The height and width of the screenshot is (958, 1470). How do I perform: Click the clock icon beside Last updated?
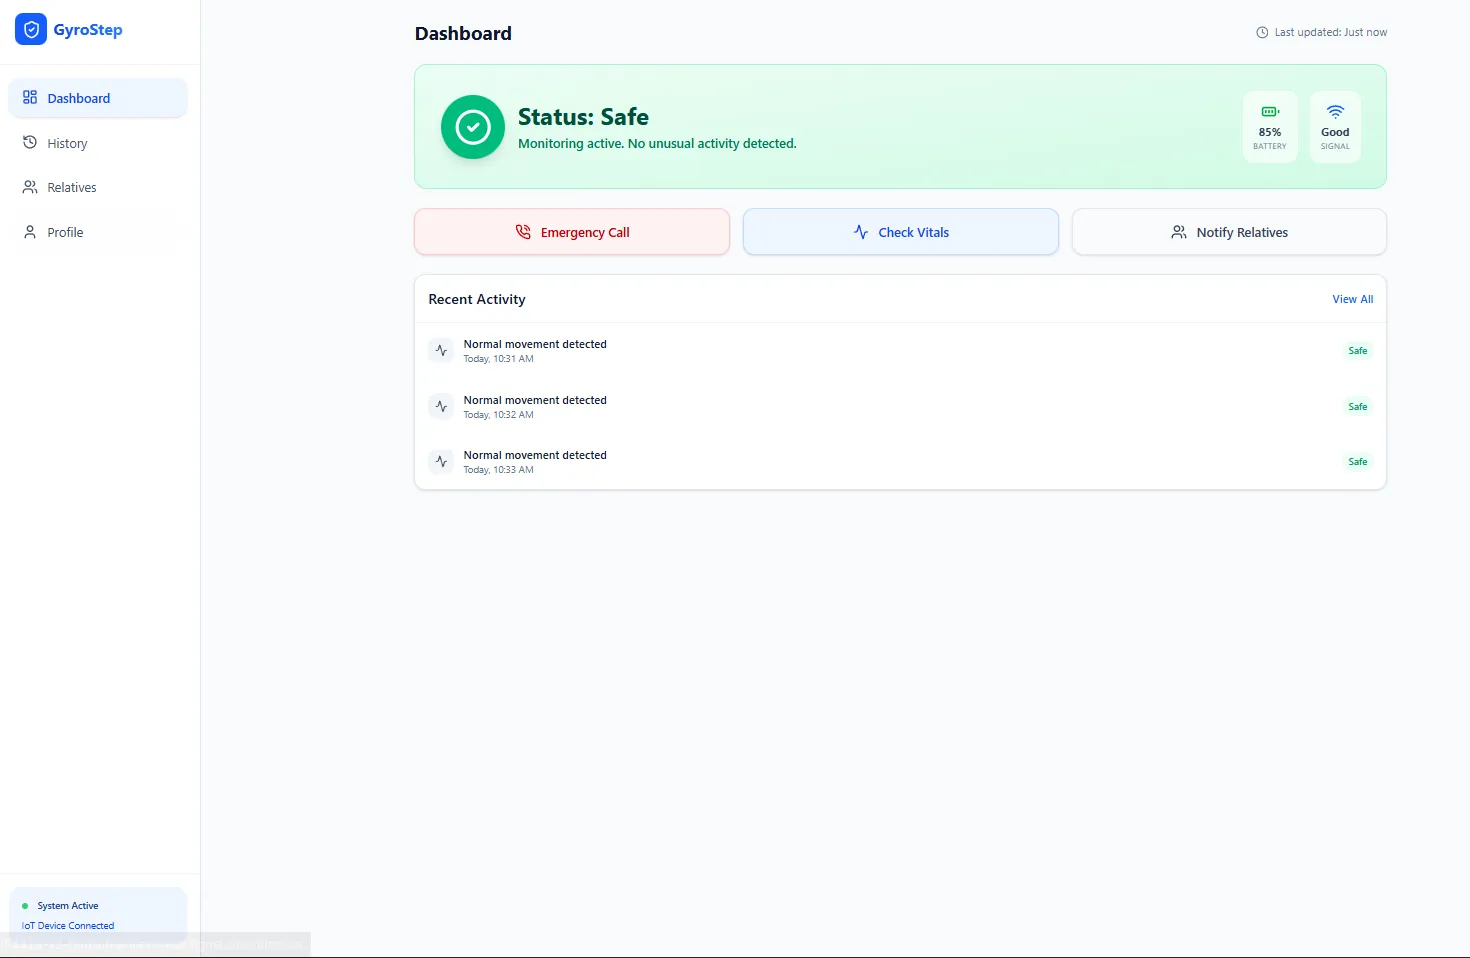pyautogui.click(x=1262, y=33)
